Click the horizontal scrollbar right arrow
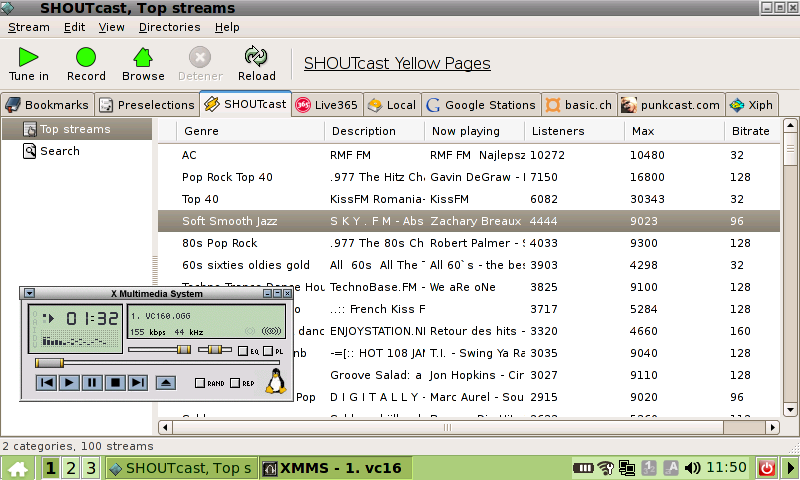 [x=773, y=427]
